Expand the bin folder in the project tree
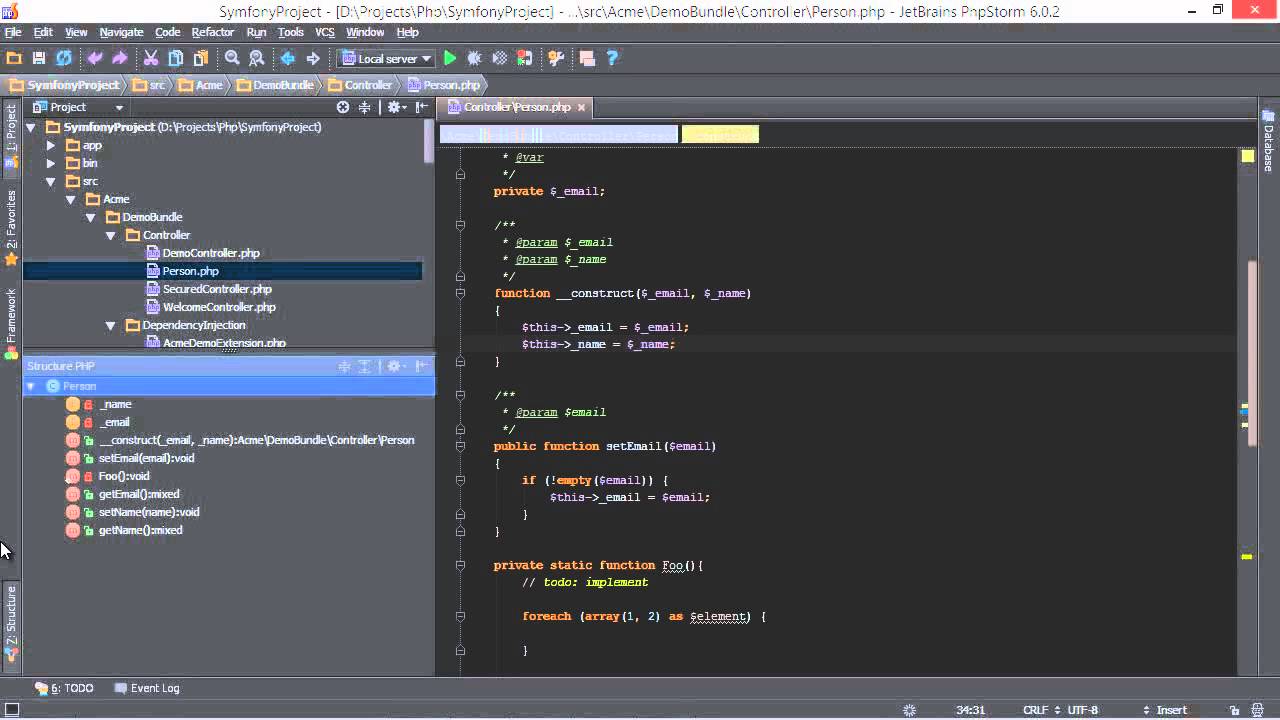1280x720 pixels. tap(51, 163)
